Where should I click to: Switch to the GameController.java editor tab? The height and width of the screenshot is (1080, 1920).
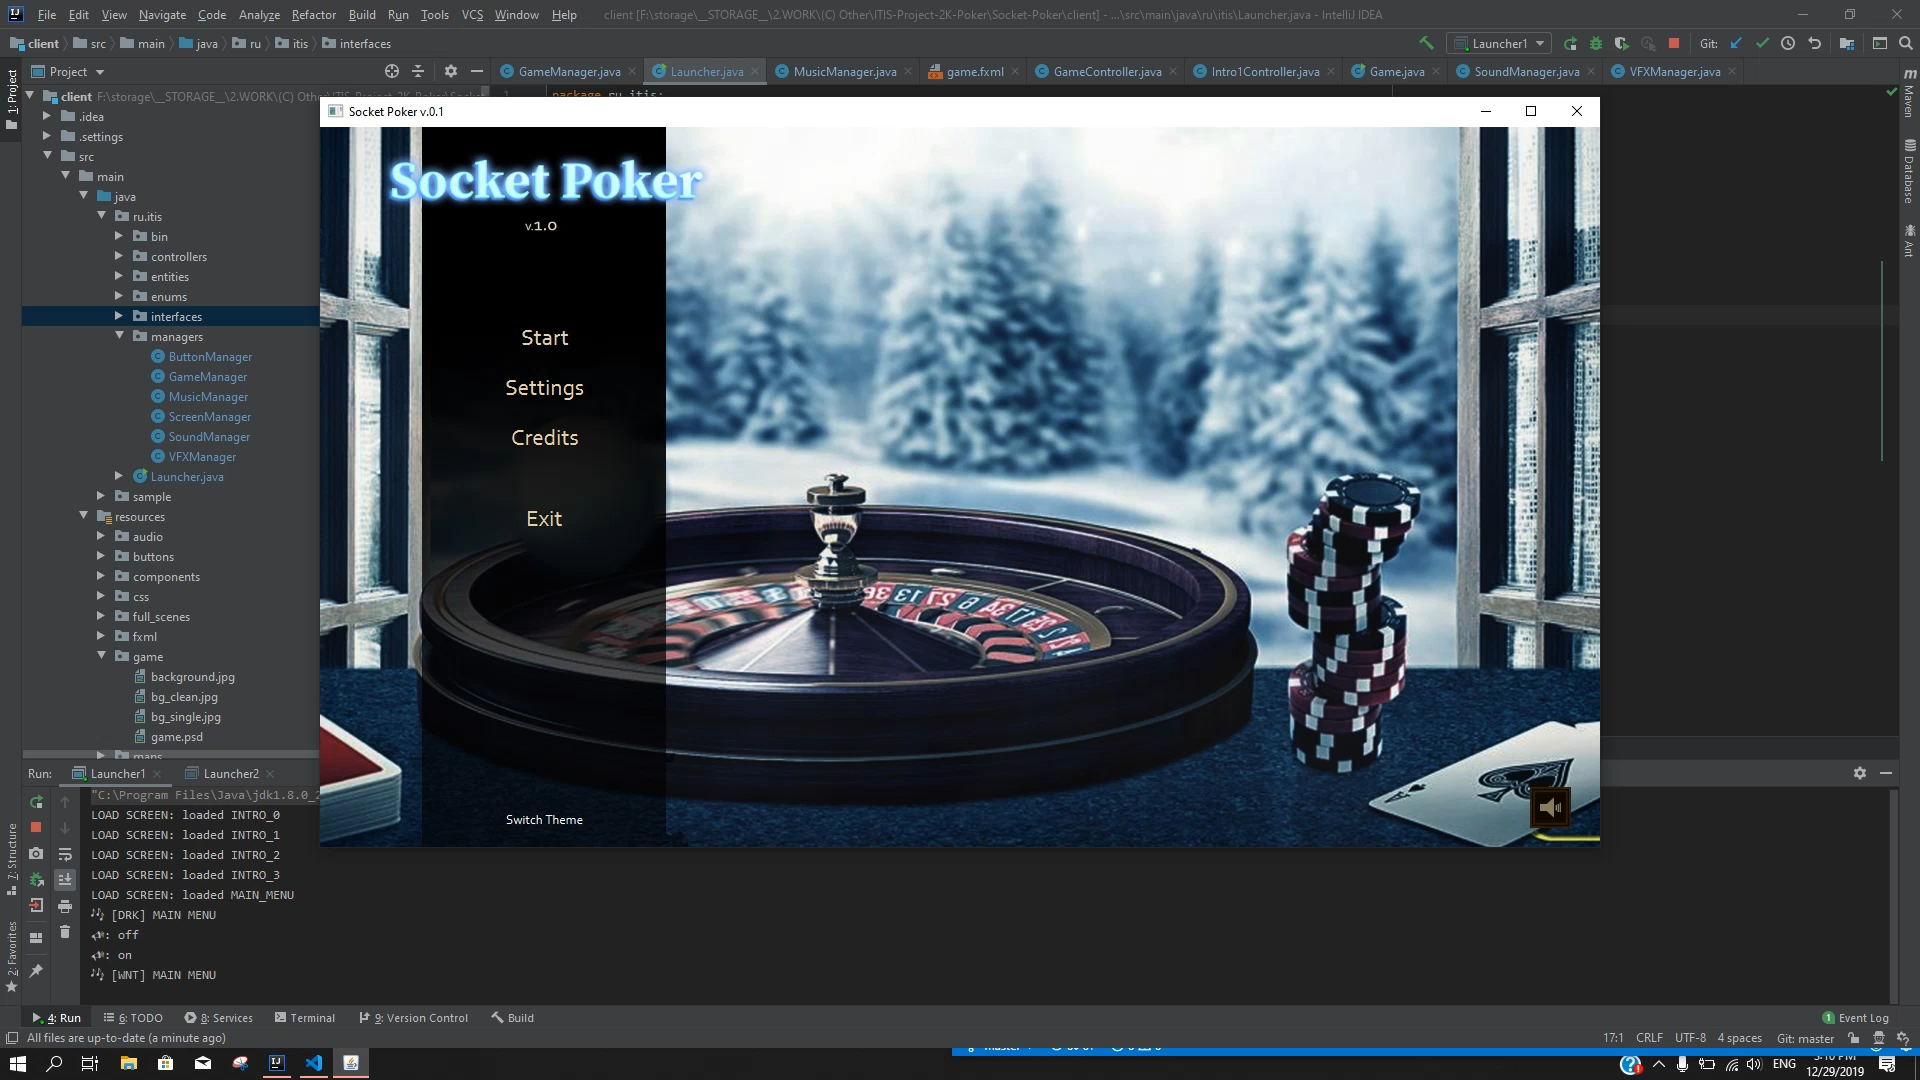tap(1106, 71)
